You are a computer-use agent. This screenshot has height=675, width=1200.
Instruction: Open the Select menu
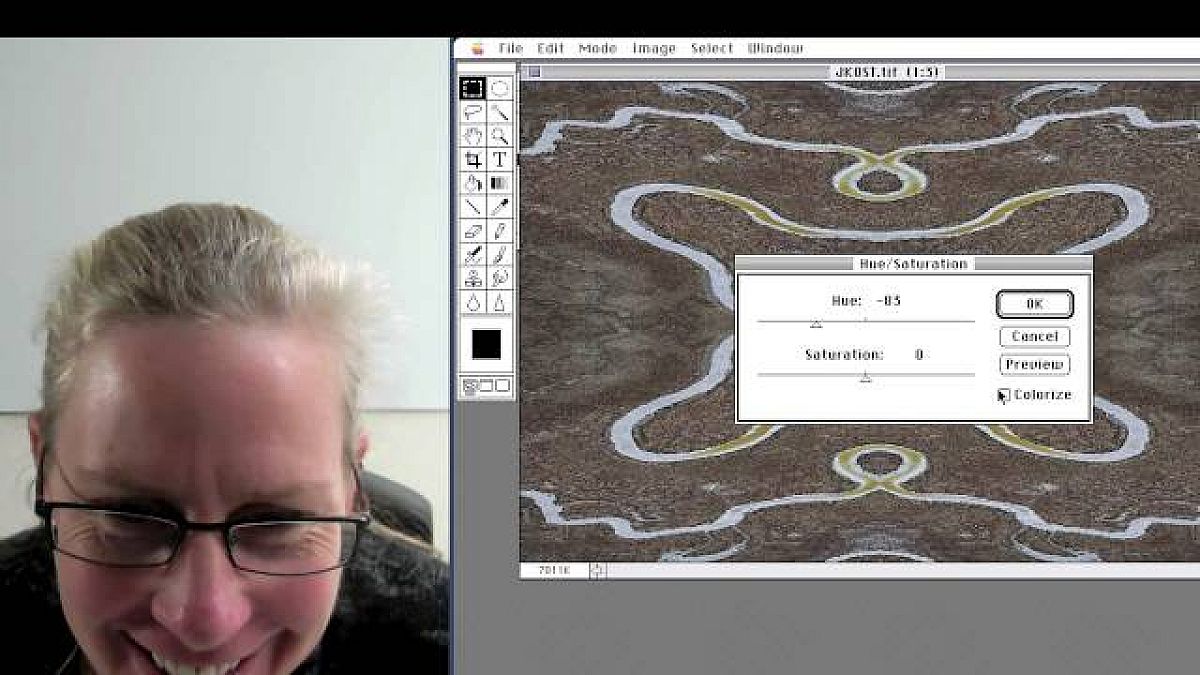click(x=711, y=48)
